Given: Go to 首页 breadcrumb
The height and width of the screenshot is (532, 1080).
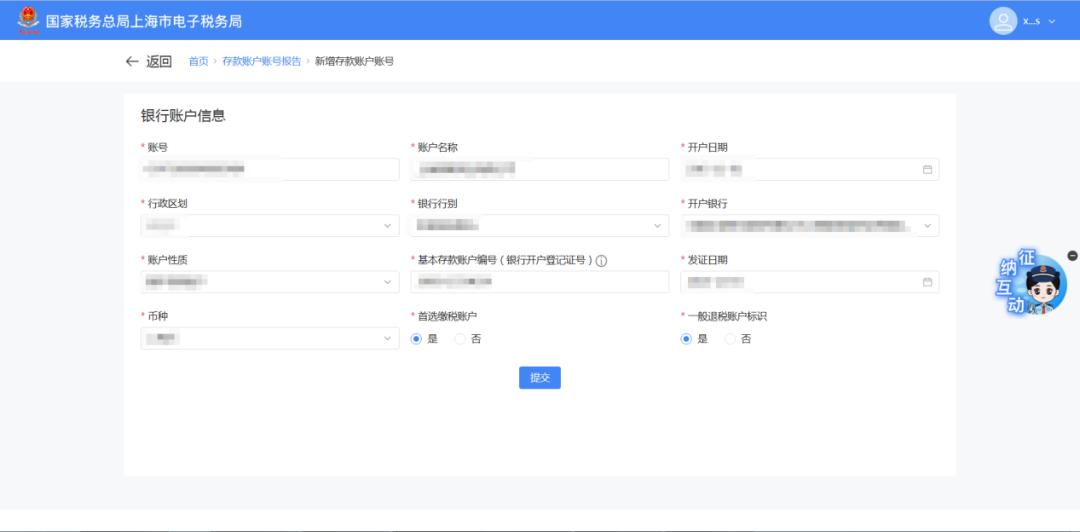Looking at the screenshot, I should (x=198, y=61).
